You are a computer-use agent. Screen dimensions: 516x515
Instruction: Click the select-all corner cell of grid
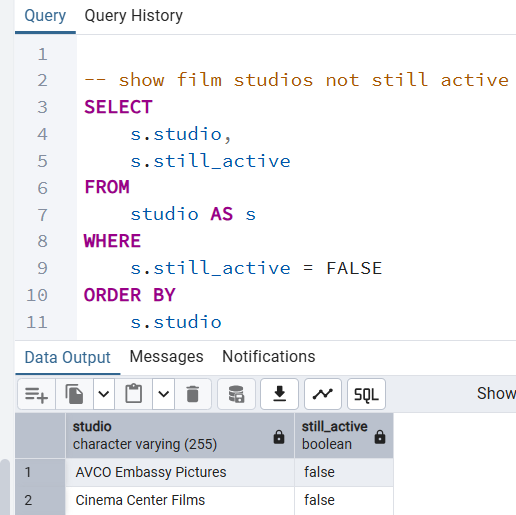pos(40,435)
